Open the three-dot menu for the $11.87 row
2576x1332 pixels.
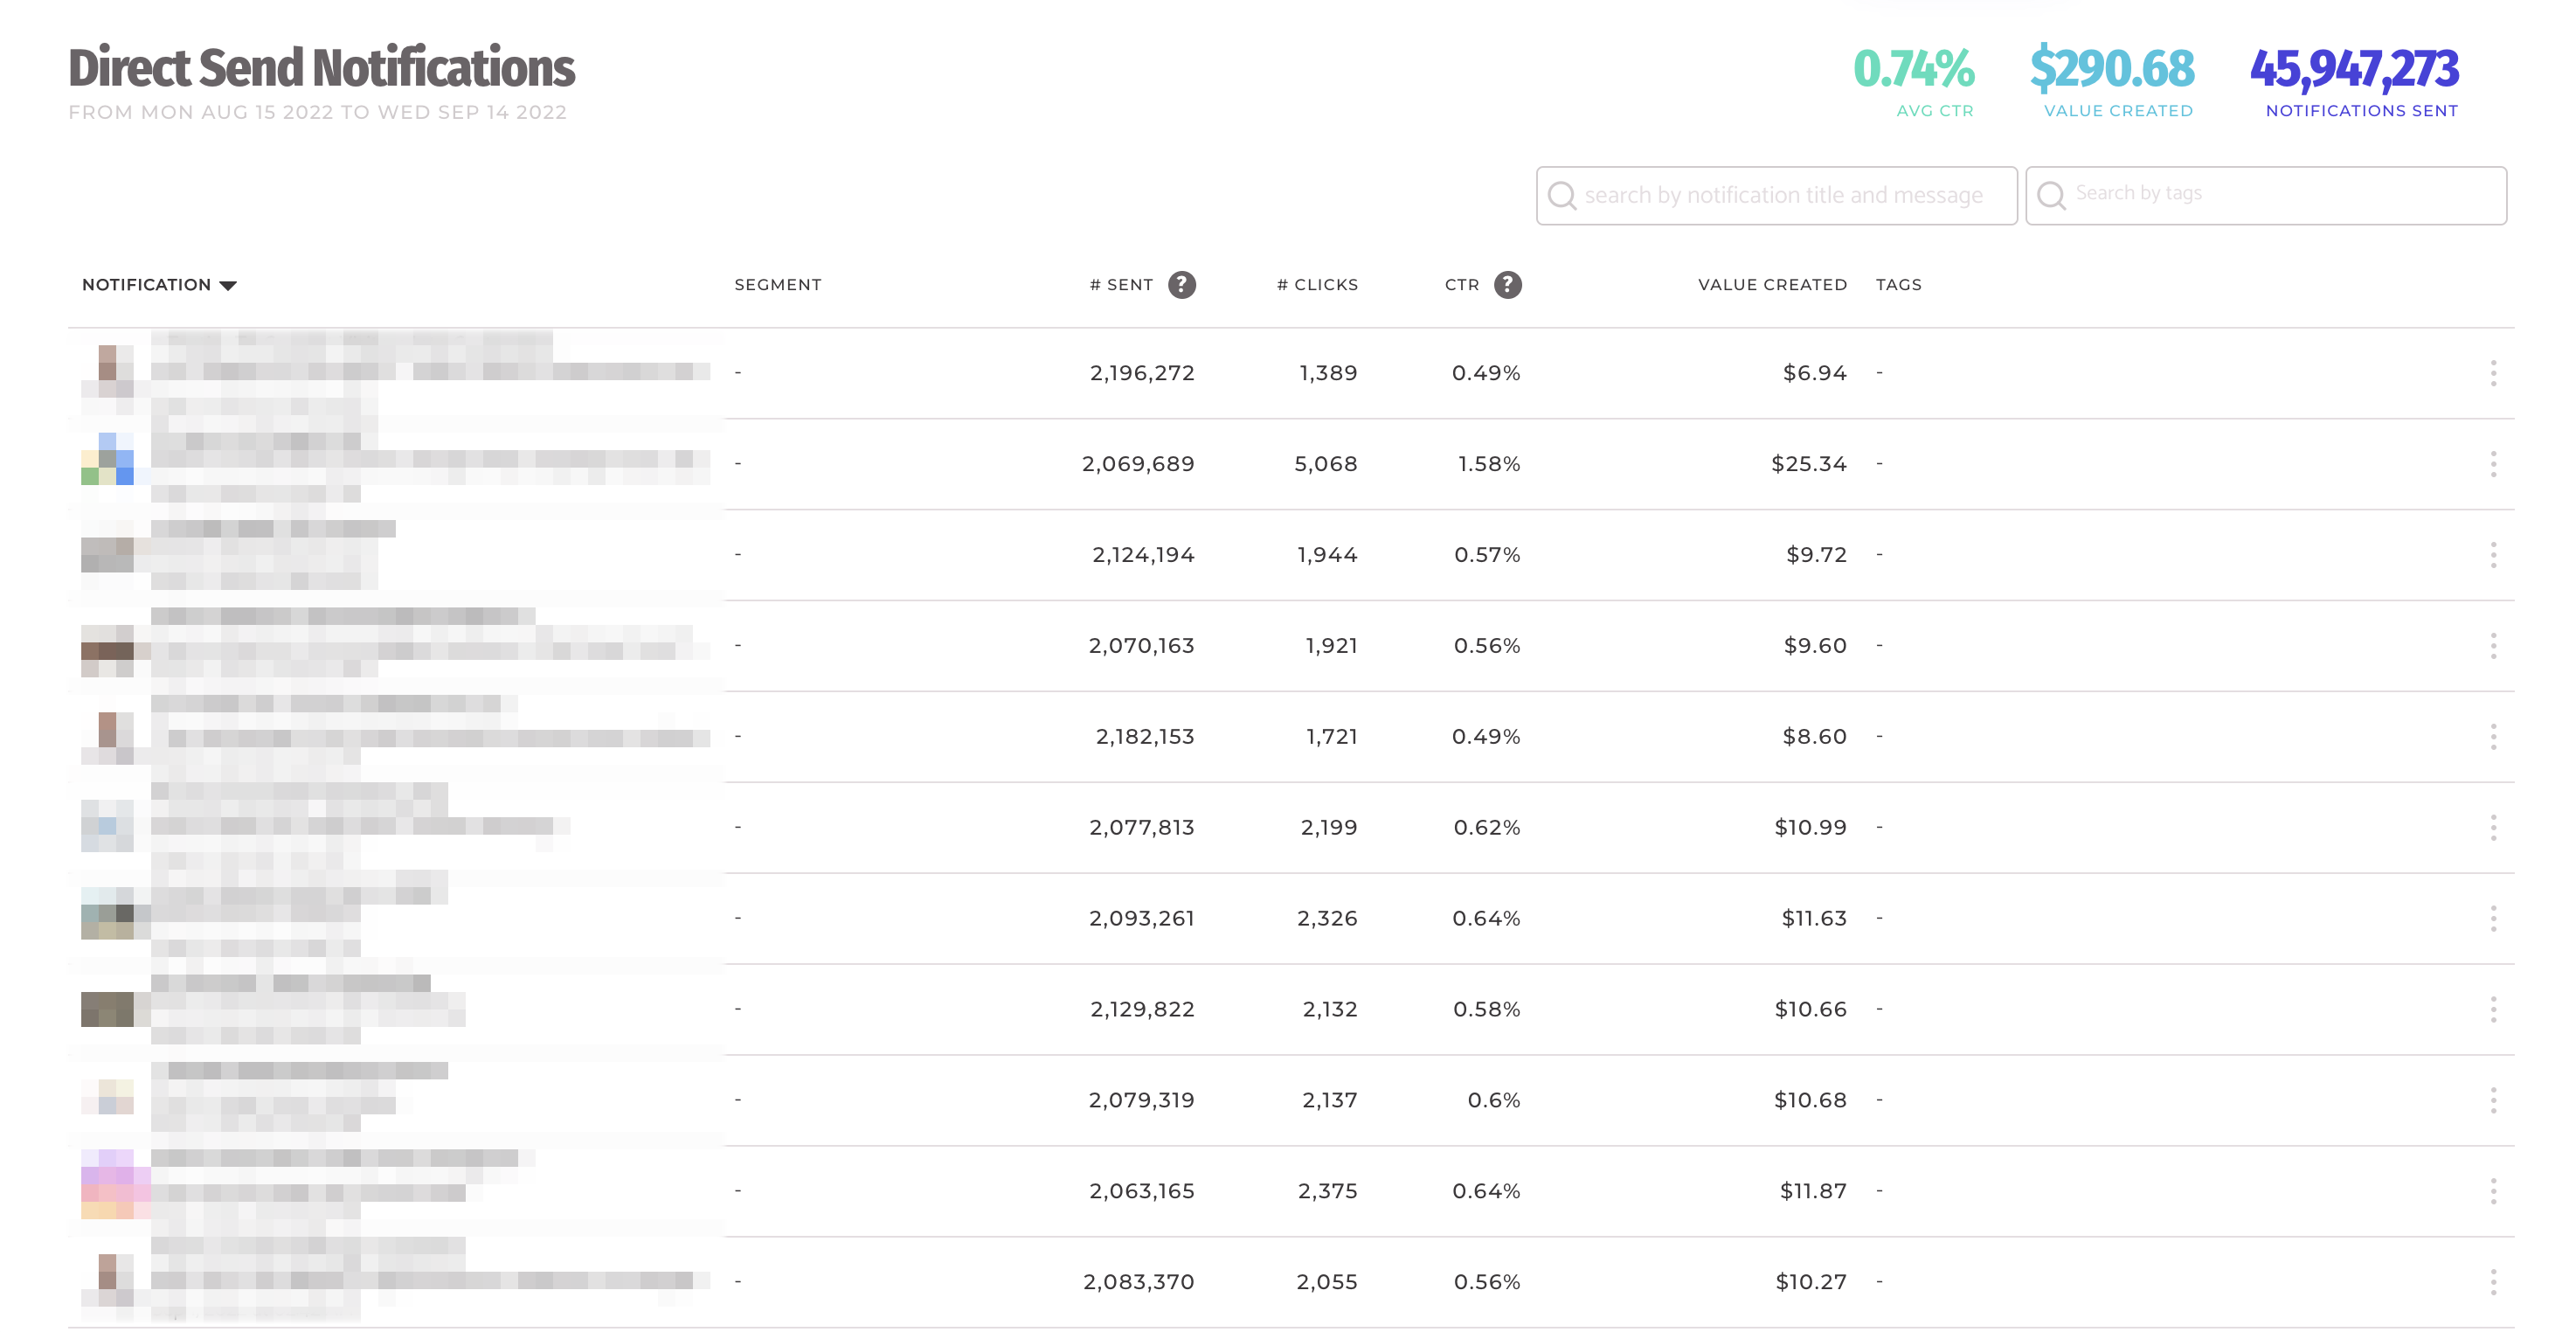(2492, 1191)
